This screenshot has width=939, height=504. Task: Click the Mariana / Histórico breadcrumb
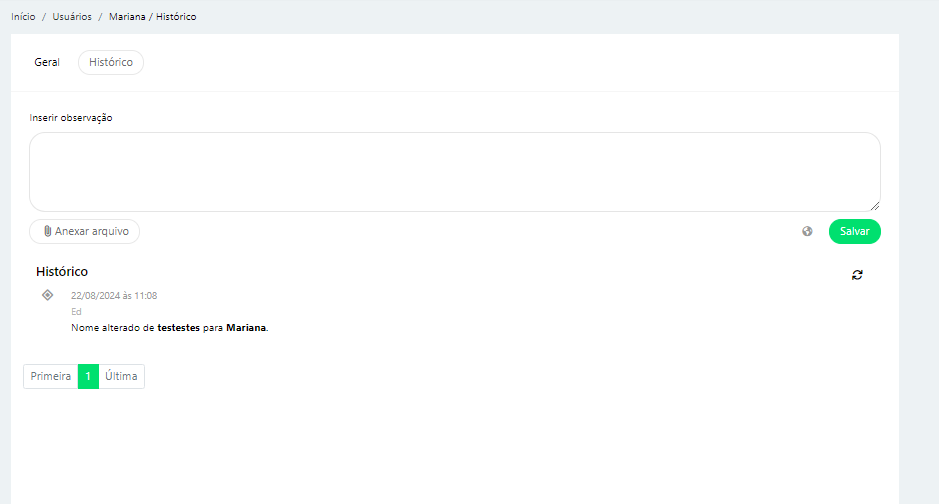coord(152,17)
